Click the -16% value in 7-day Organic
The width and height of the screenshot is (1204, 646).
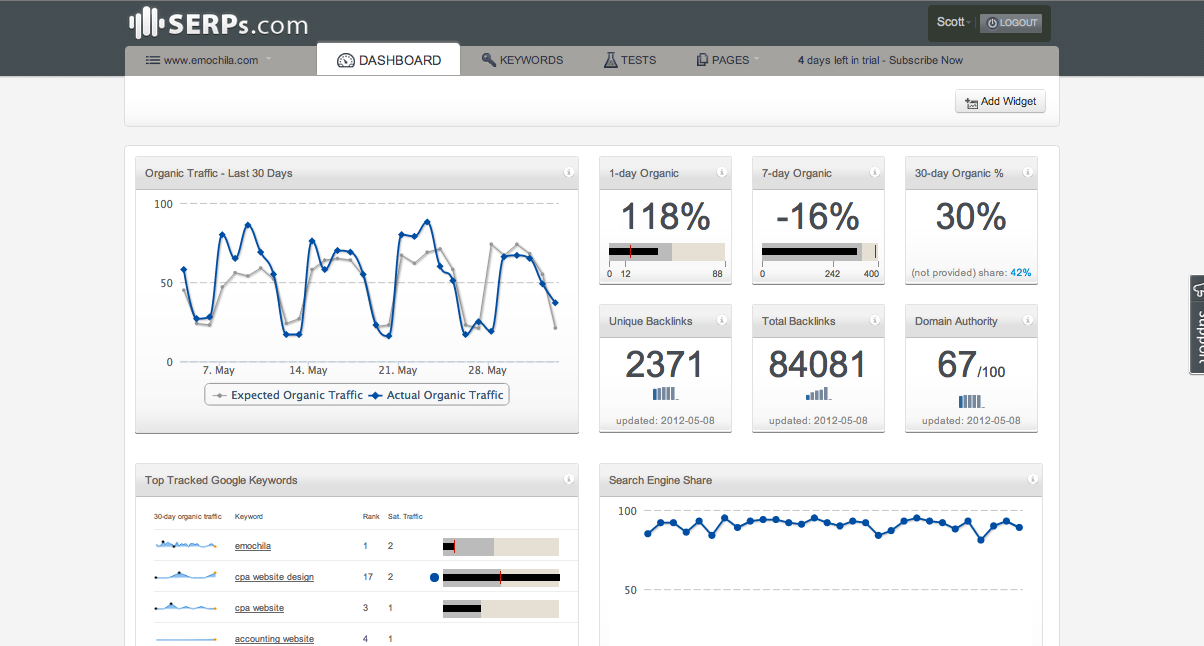coord(817,217)
